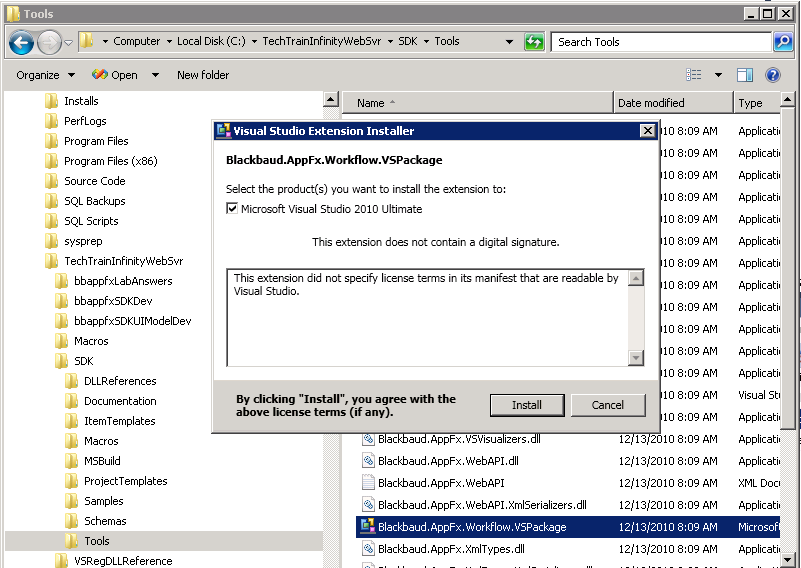Image resolution: width=801 pixels, height=568 pixels.
Task: Toggle the preview pane icon
Action: (744, 75)
